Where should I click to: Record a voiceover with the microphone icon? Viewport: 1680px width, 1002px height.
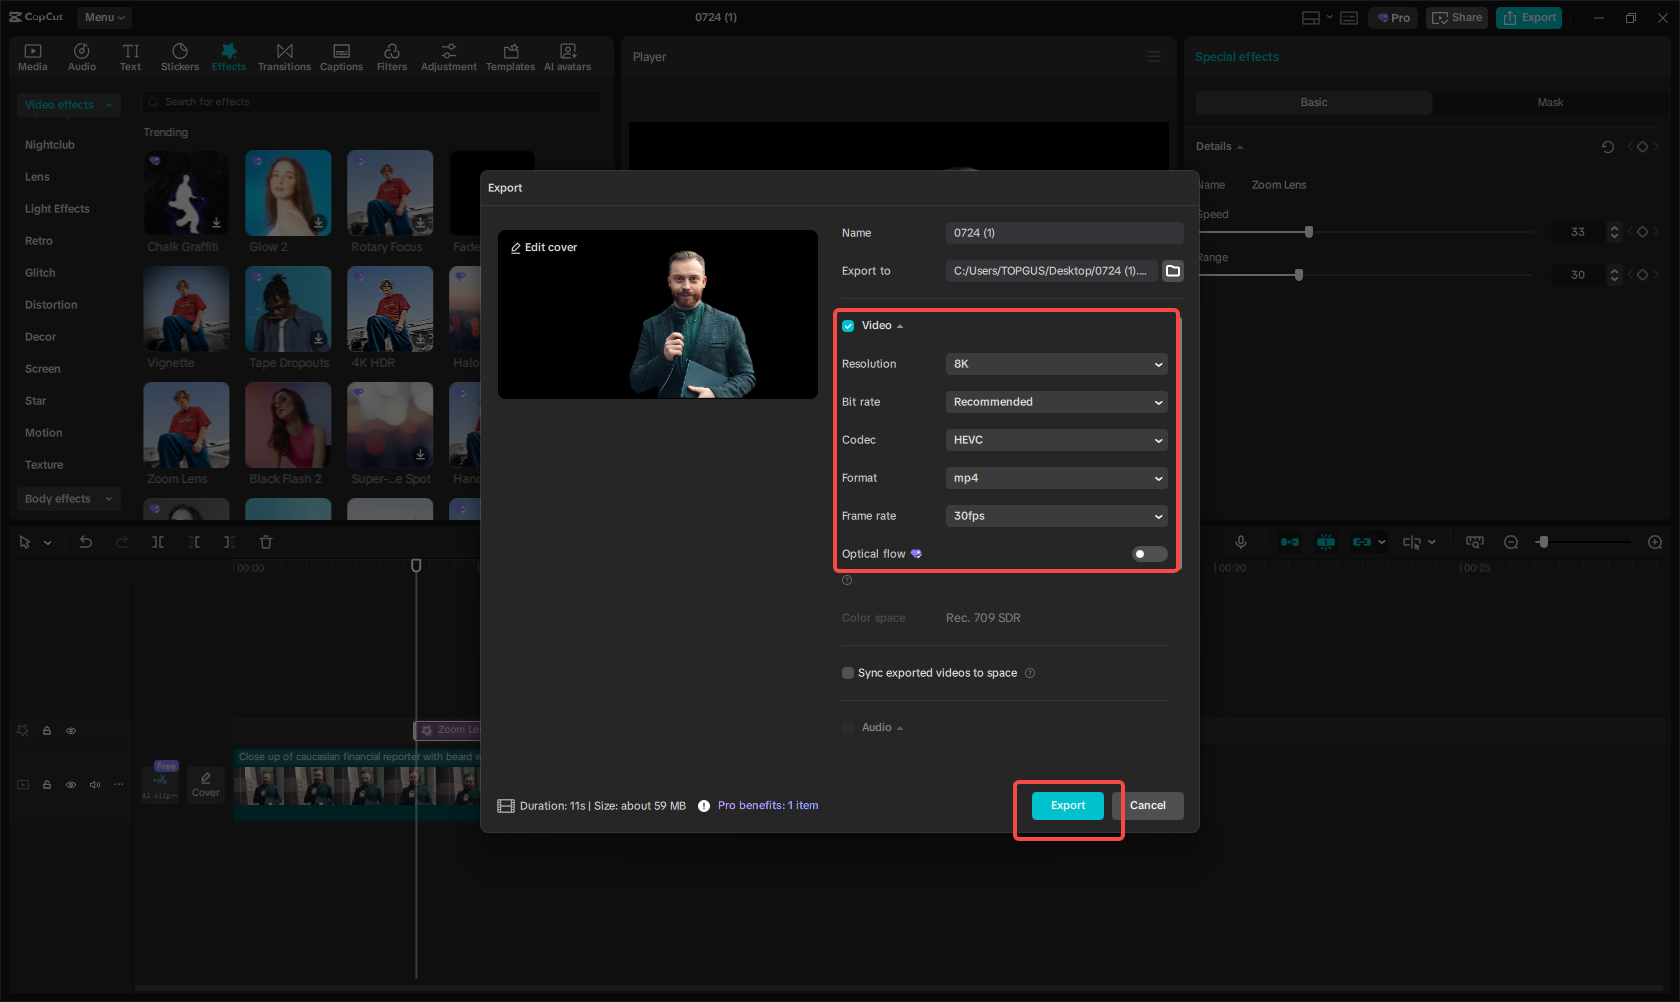(1240, 542)
